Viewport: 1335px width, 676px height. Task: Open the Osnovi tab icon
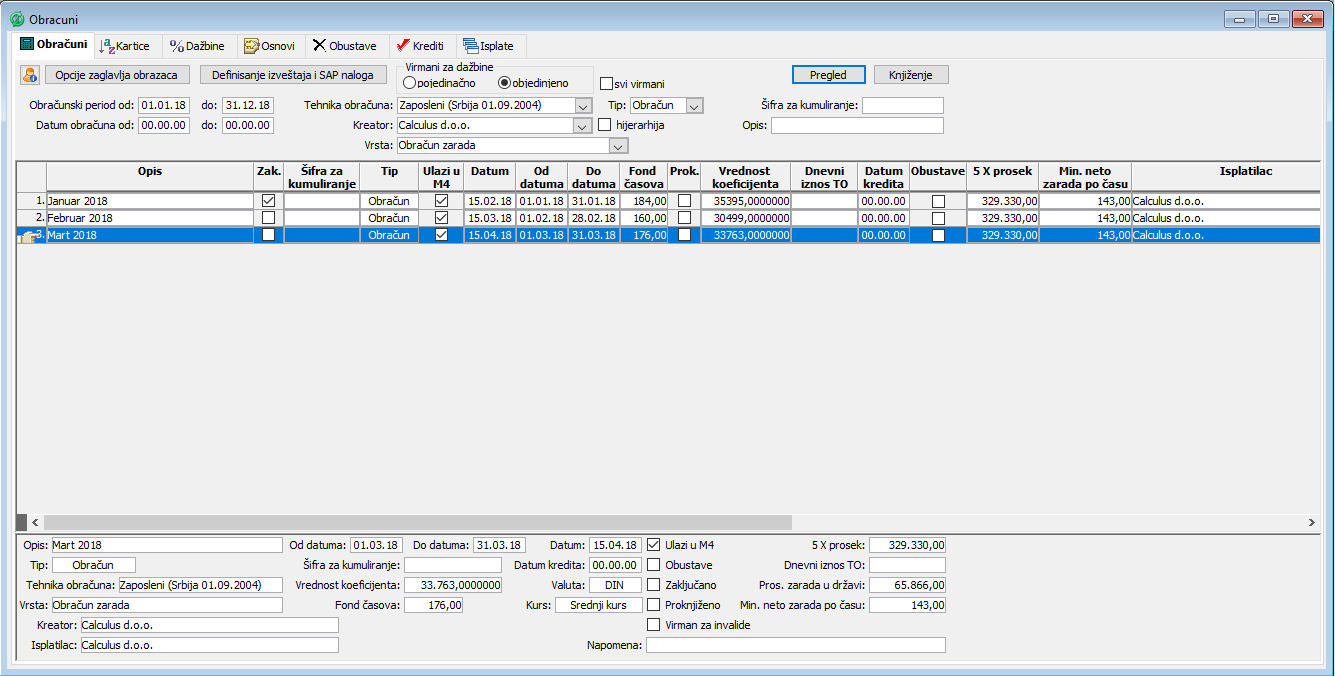[x=252, y=46]
